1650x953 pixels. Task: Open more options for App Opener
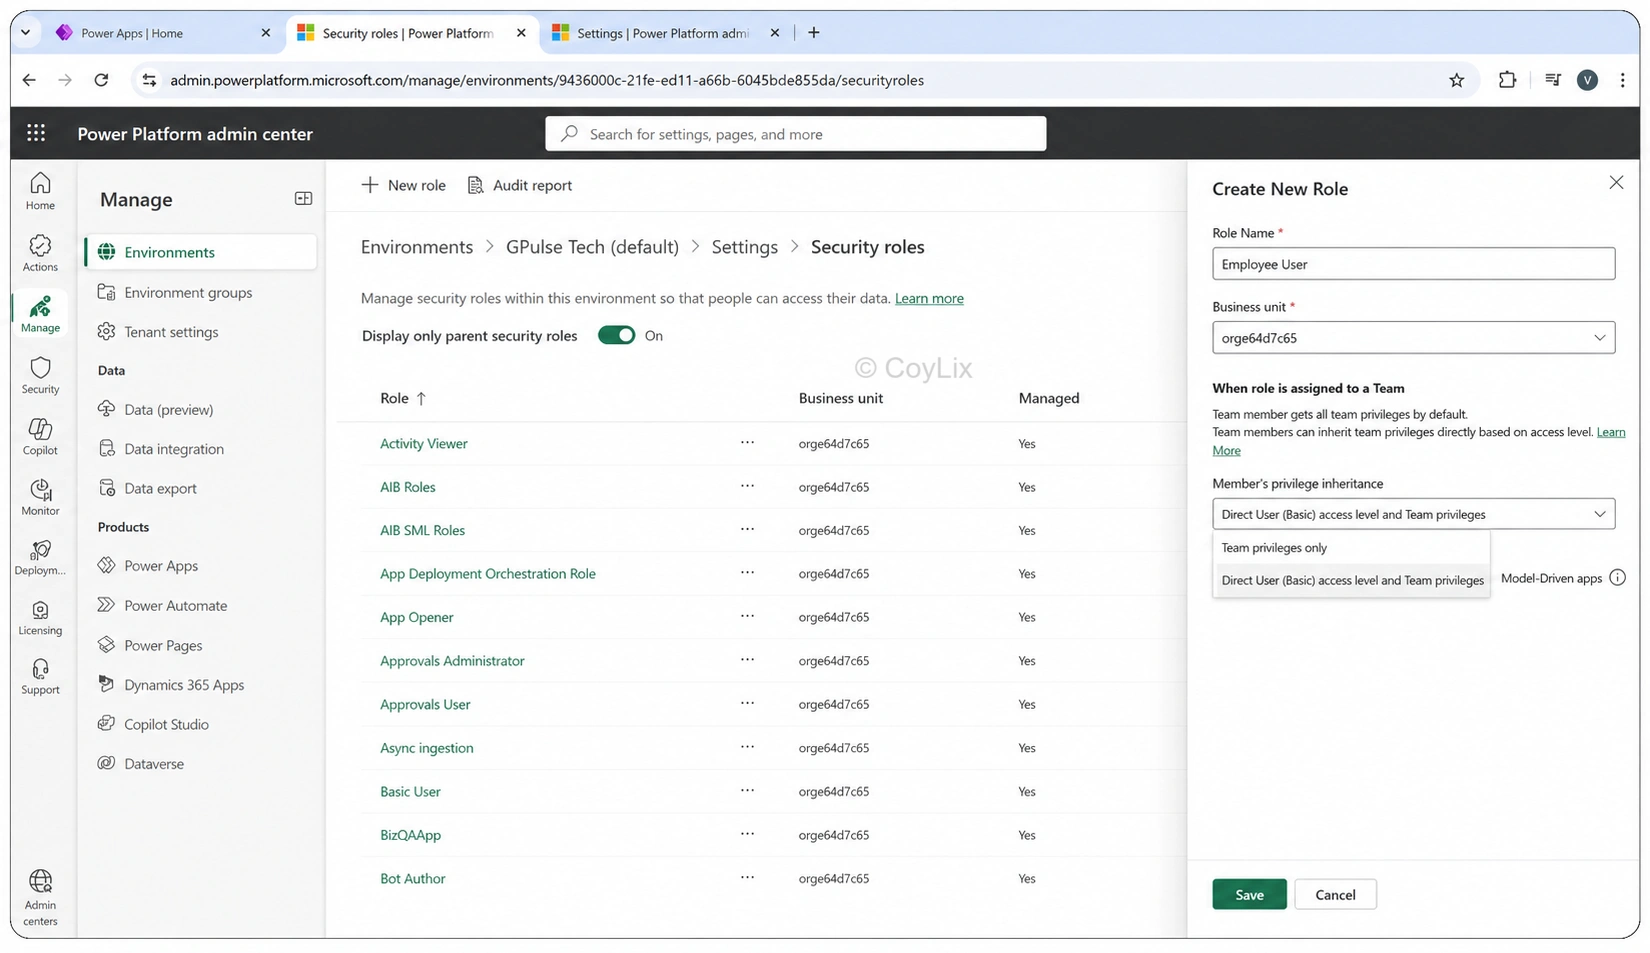point(747,616)
